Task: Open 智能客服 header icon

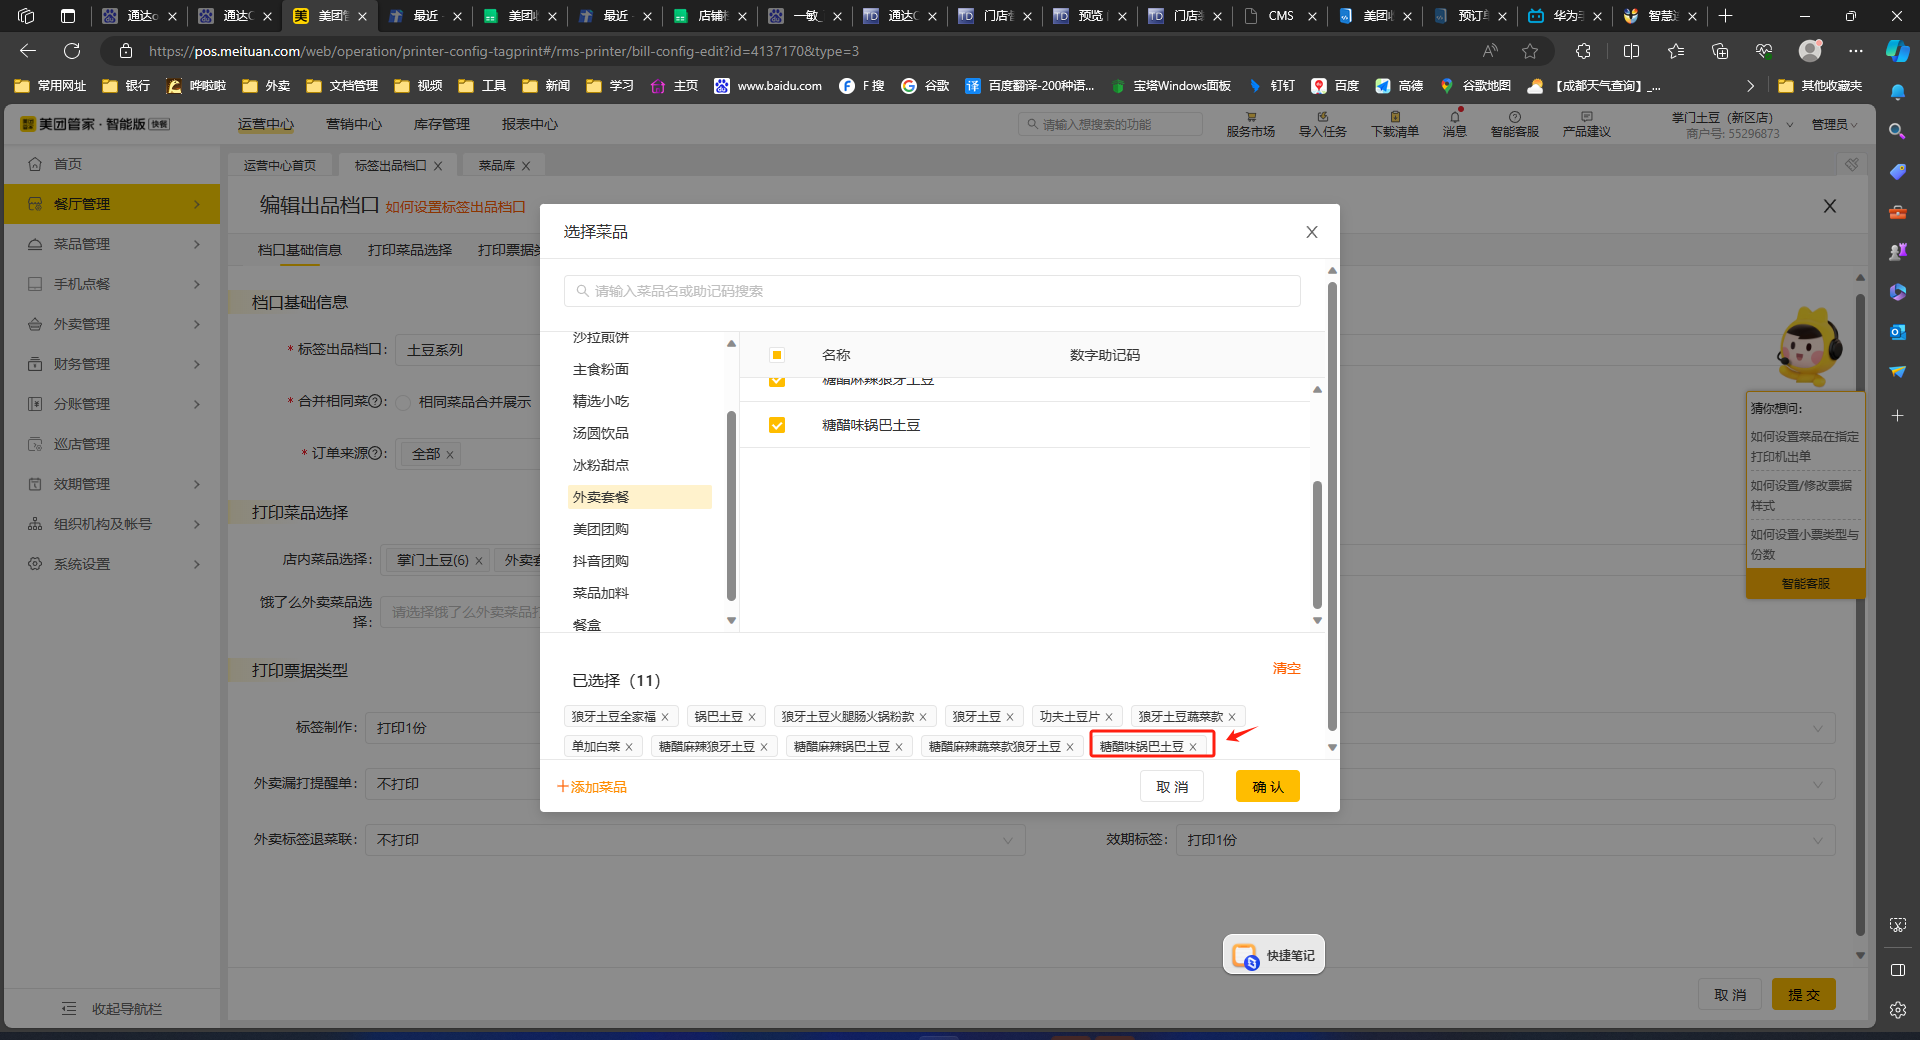Action: click(1514, 124)
